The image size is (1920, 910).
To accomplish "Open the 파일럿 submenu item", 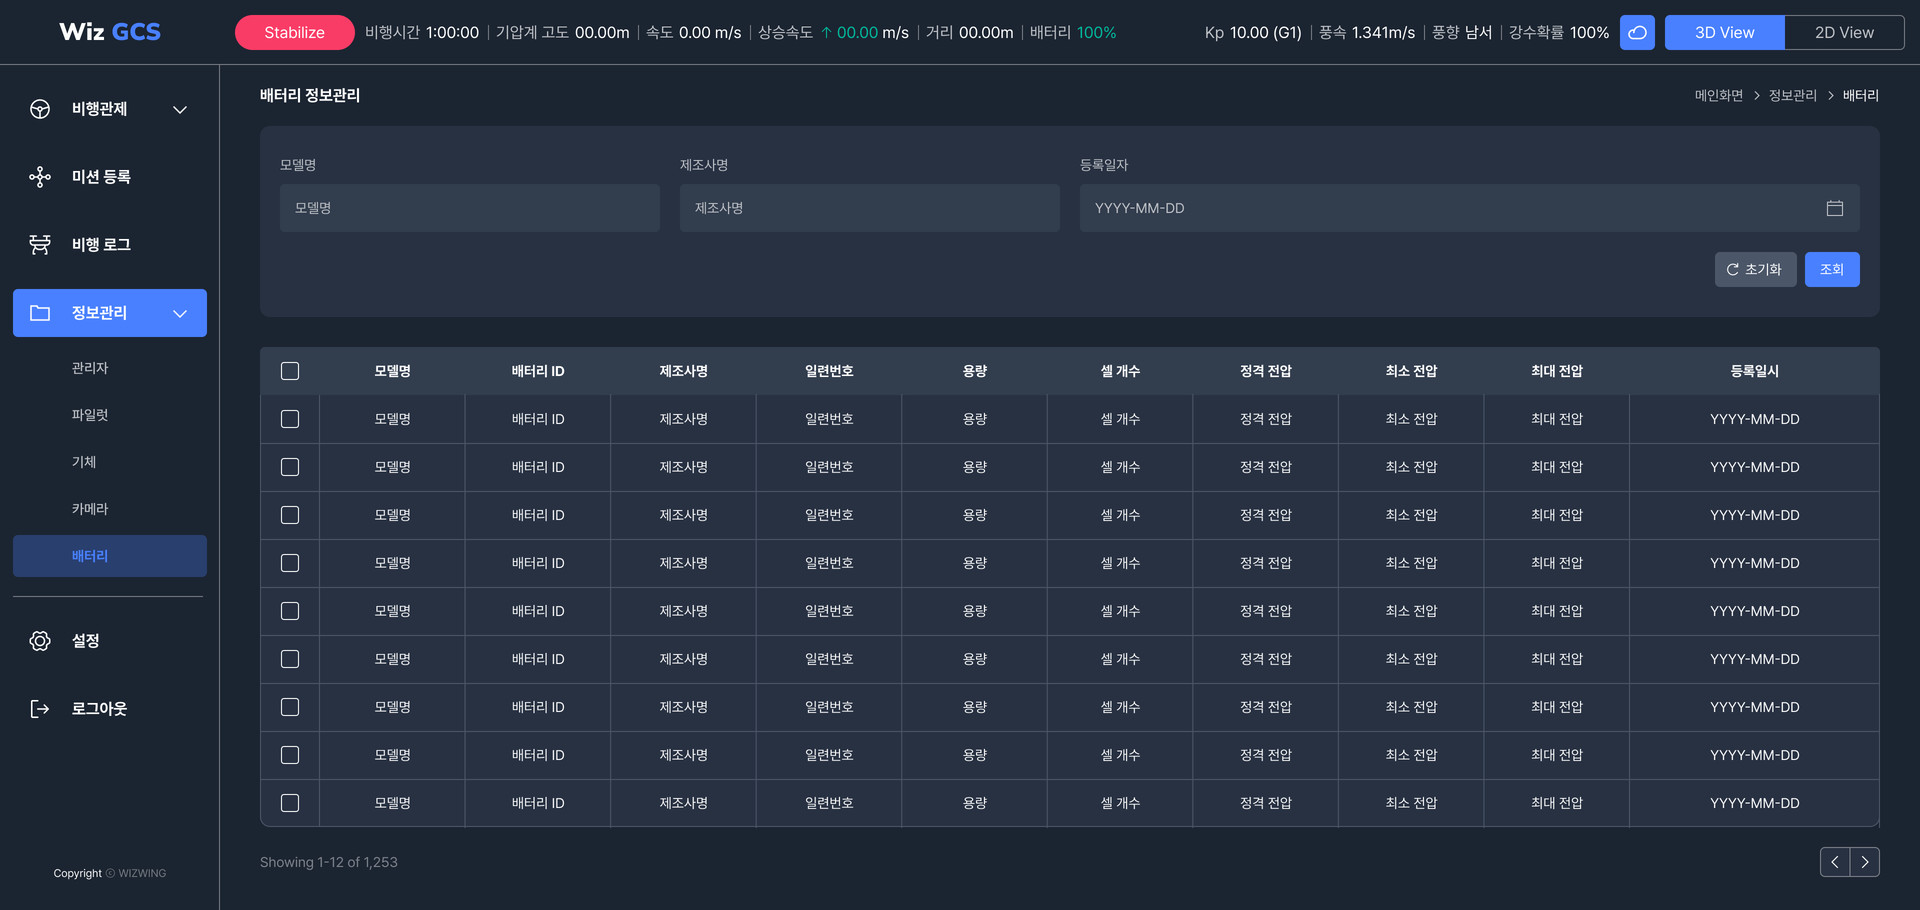I will tap(90, 415).
